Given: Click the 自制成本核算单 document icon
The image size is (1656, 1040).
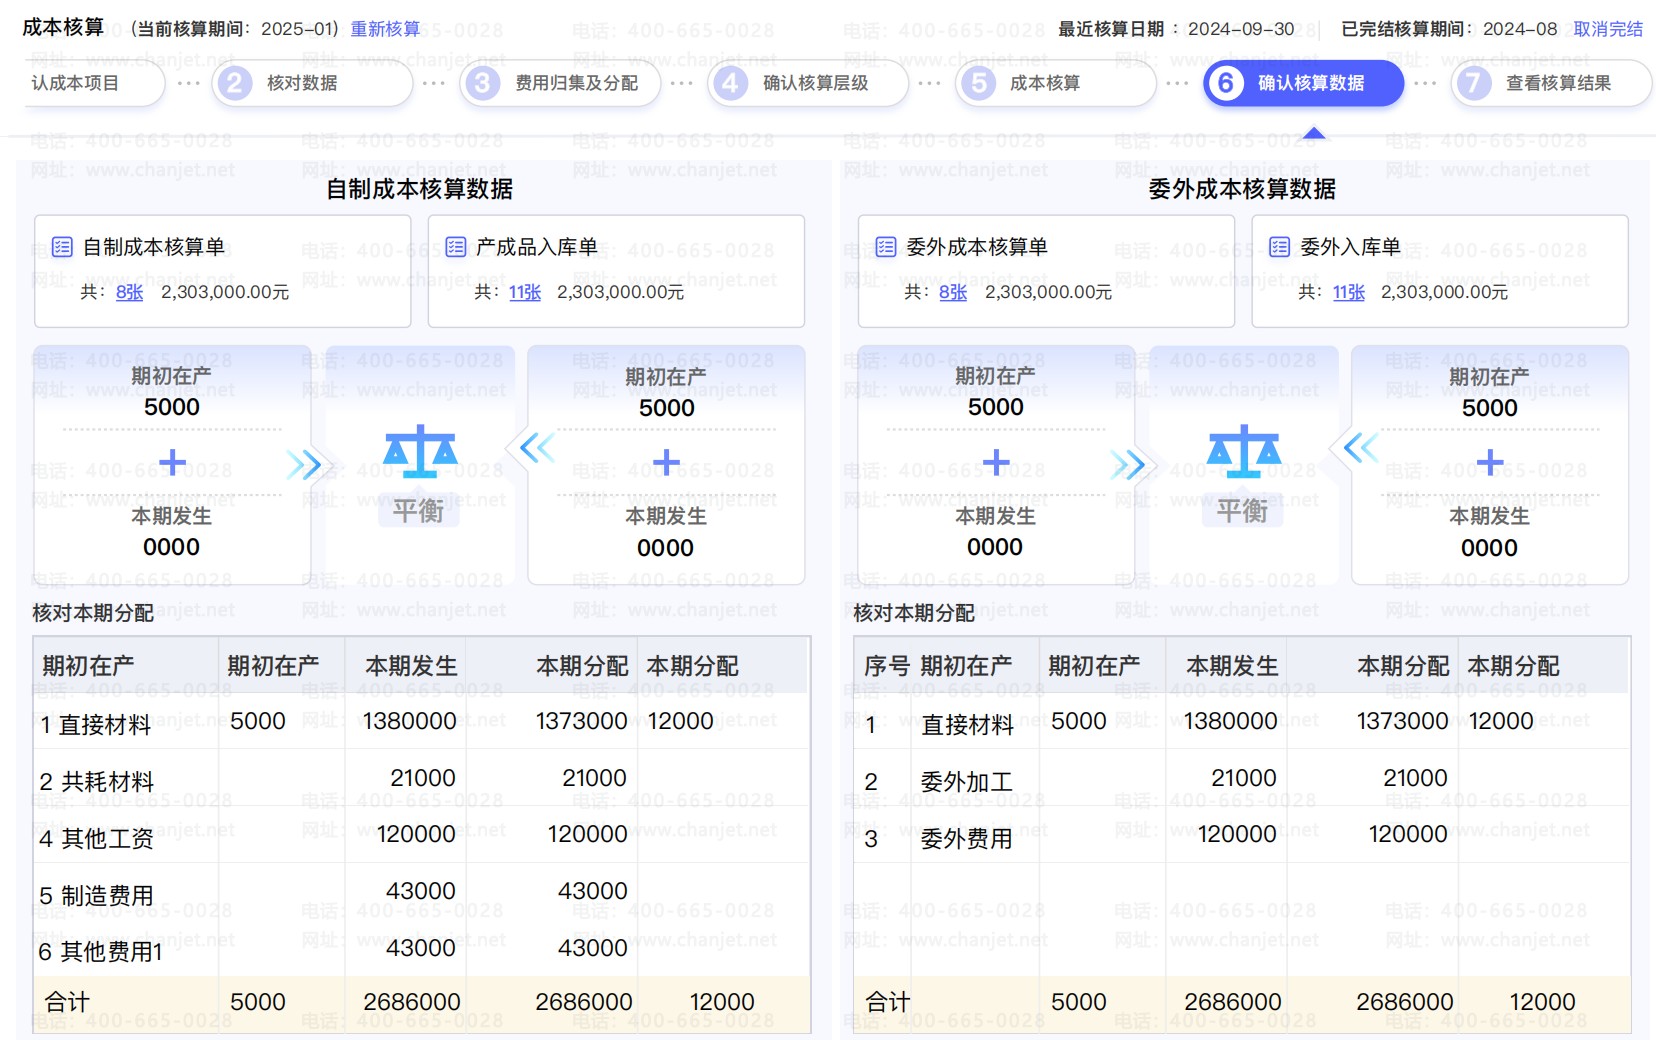Looking at the screenshot, I should coord(62,247).
